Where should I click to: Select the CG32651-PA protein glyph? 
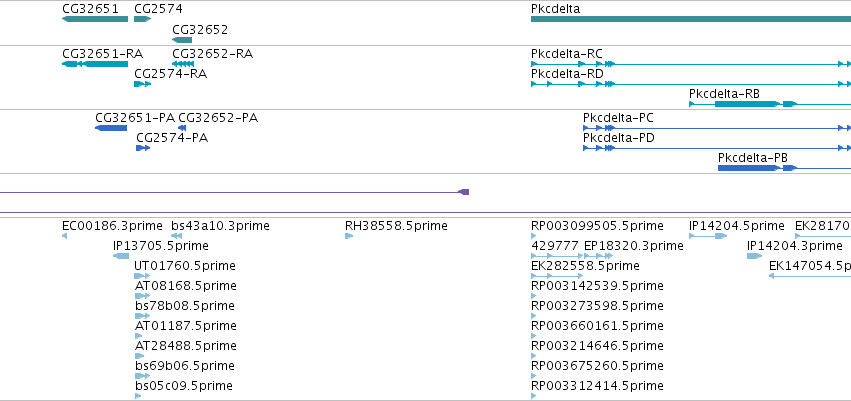point(111,128)
